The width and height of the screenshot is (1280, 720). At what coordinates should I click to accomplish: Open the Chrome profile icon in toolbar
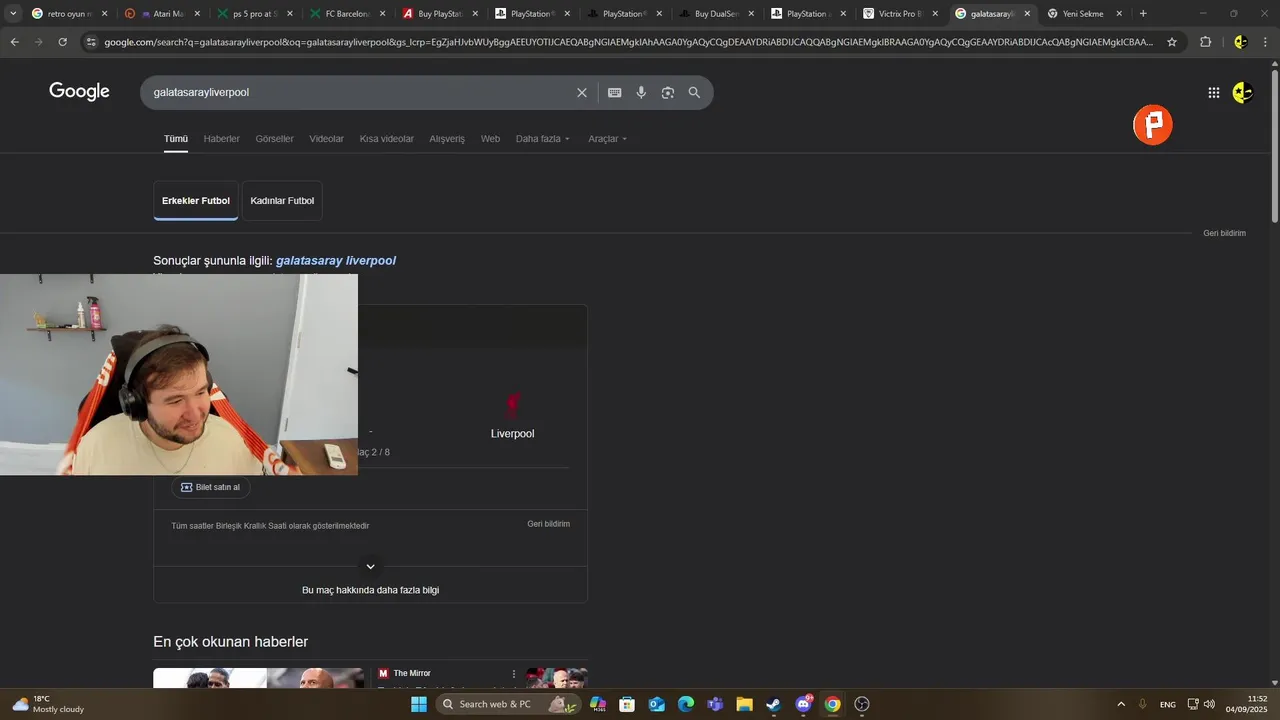1240,42
